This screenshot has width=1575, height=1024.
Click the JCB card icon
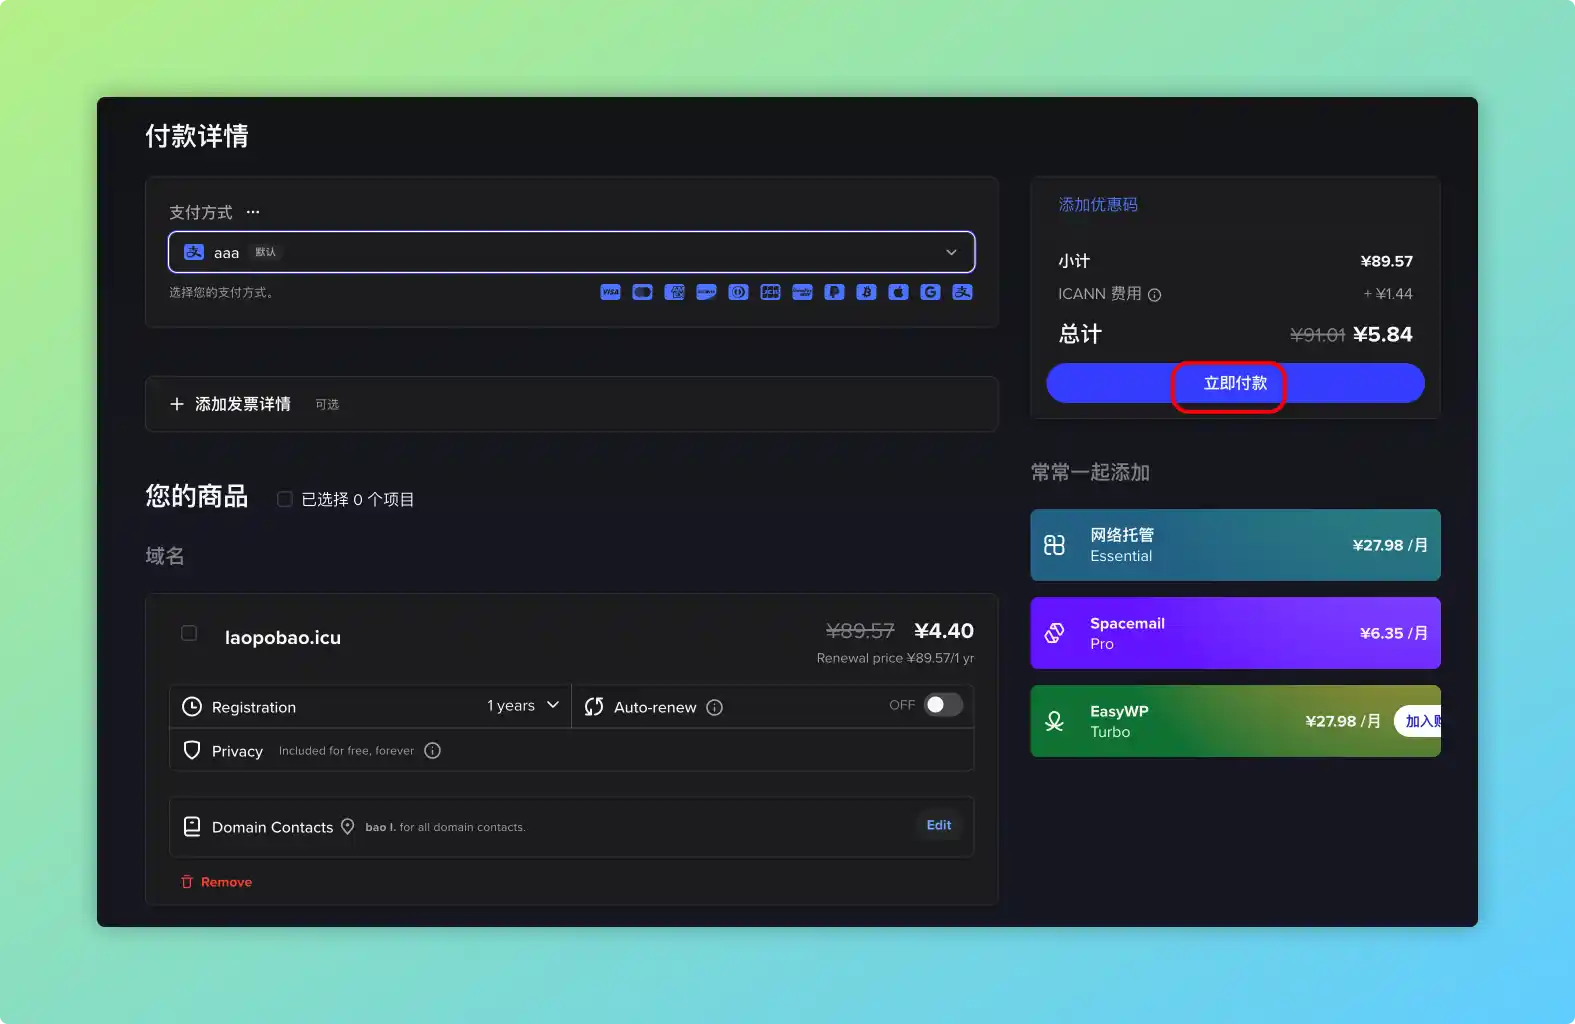point(770,292)
